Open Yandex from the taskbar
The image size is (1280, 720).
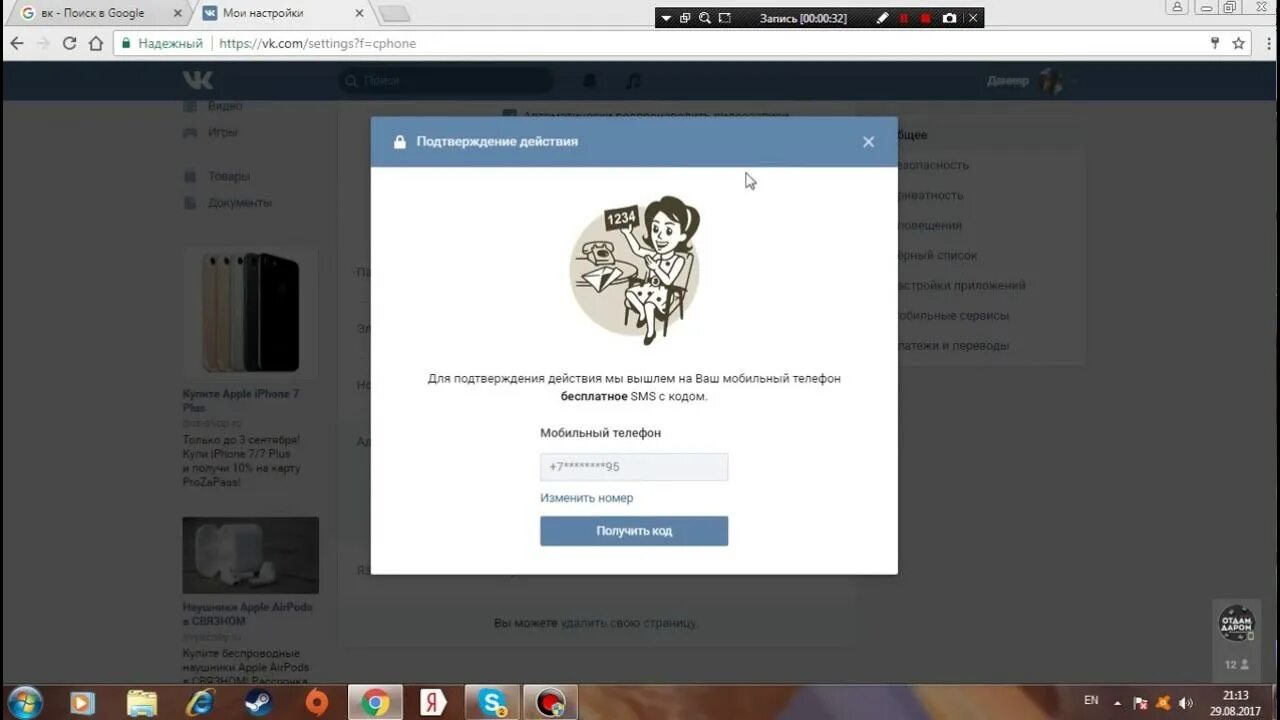point(433,703)
